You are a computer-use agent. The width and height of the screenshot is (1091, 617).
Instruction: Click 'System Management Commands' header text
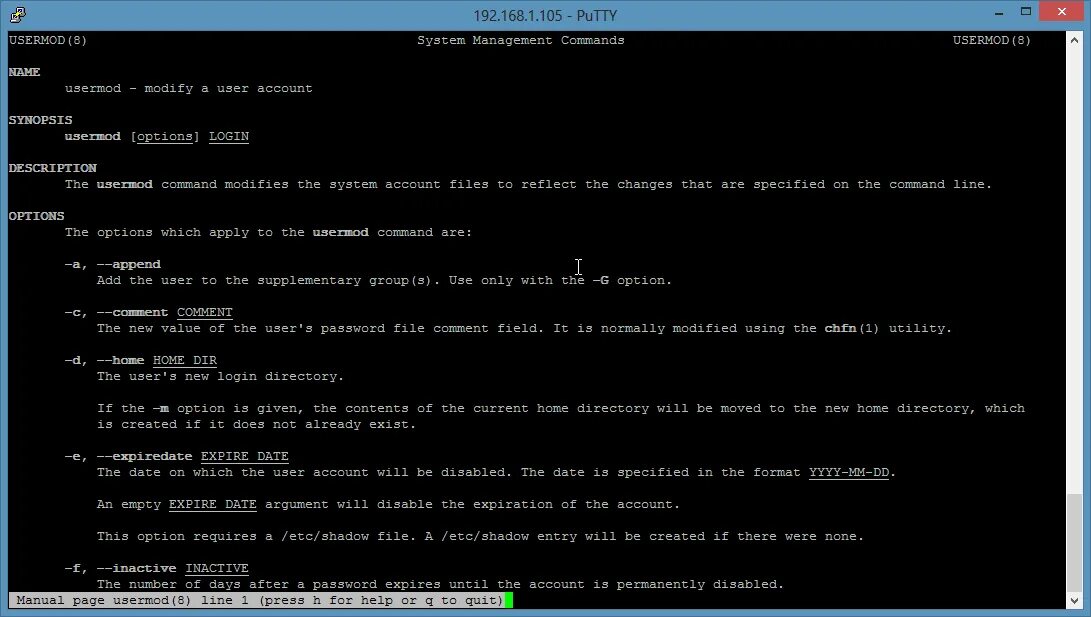coord(520,40)
